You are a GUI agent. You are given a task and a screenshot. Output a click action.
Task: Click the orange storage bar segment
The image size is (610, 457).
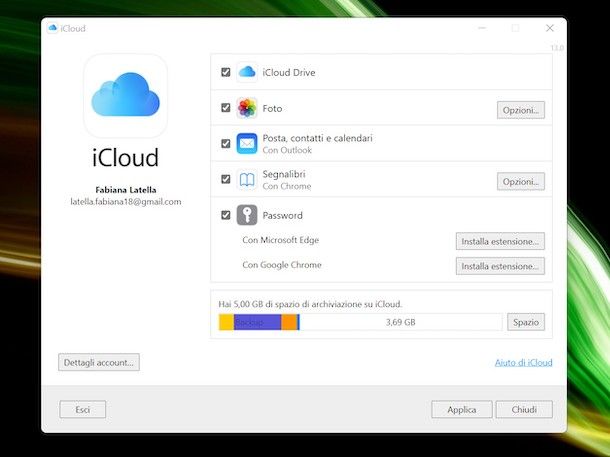pyautogui.click(x=289, y=322)
